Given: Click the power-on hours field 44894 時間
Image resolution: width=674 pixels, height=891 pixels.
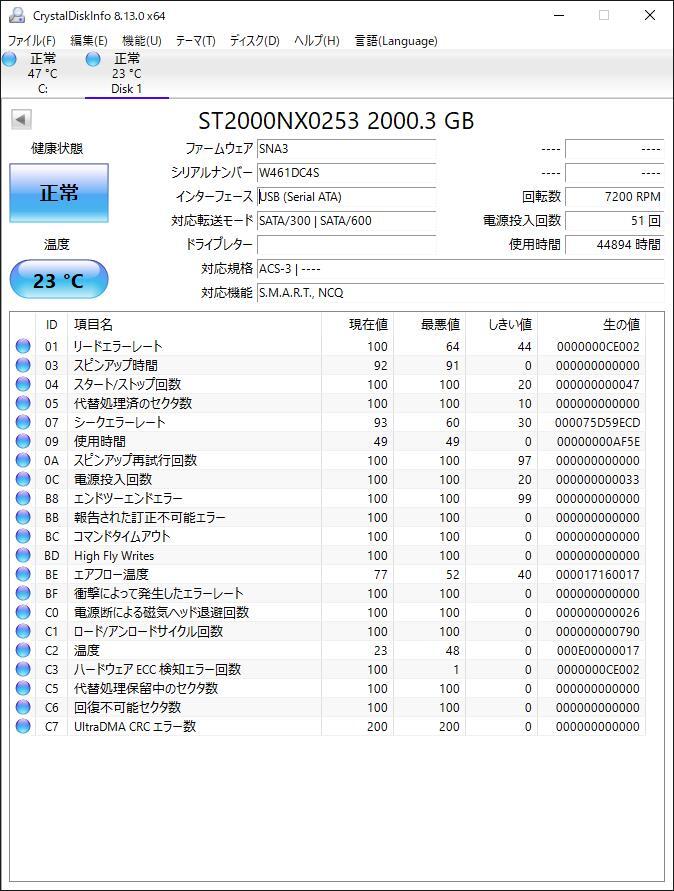Looking at the screenshot, I should (614, 244).
